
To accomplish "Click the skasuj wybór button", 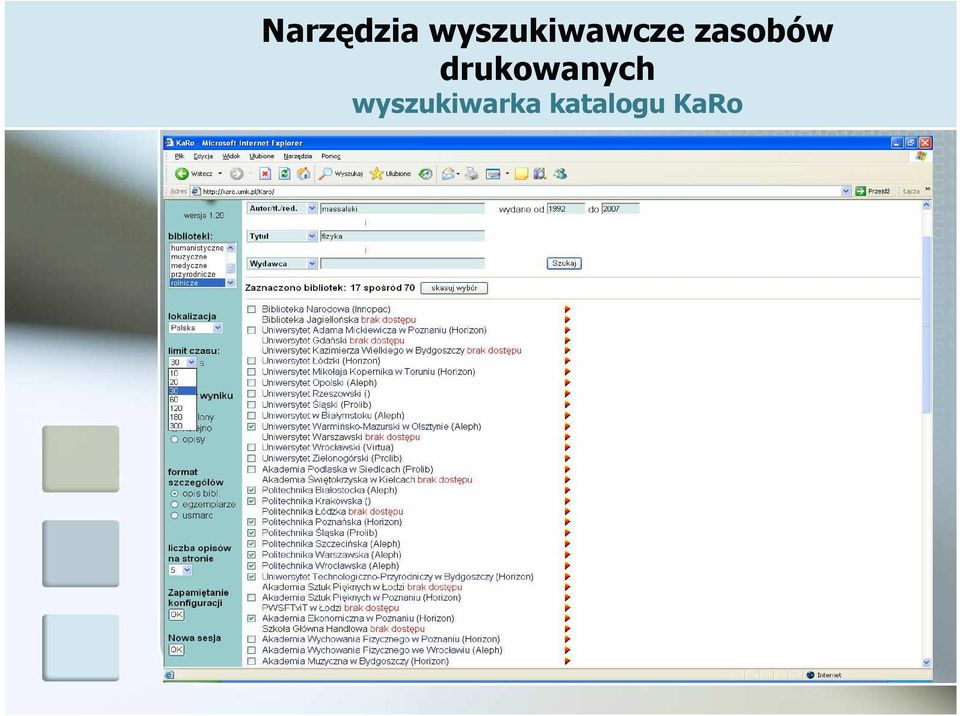I will [454, 288].
